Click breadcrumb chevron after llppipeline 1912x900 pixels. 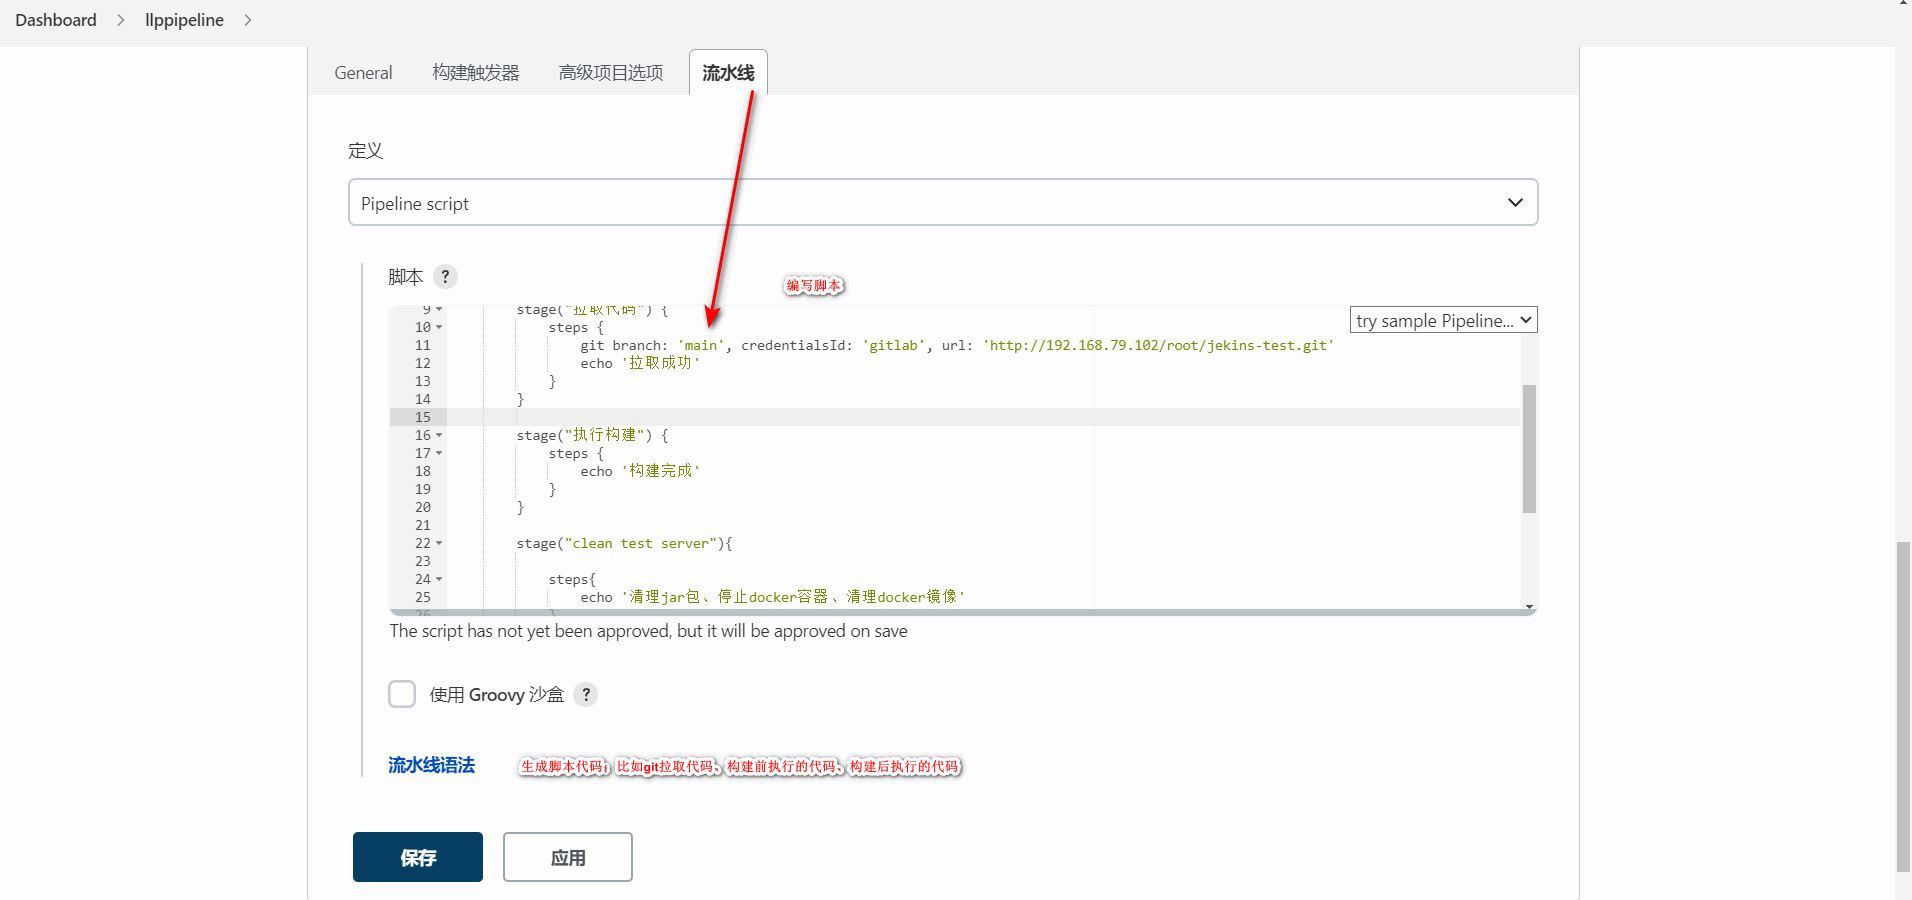click(x=248, y=20)
